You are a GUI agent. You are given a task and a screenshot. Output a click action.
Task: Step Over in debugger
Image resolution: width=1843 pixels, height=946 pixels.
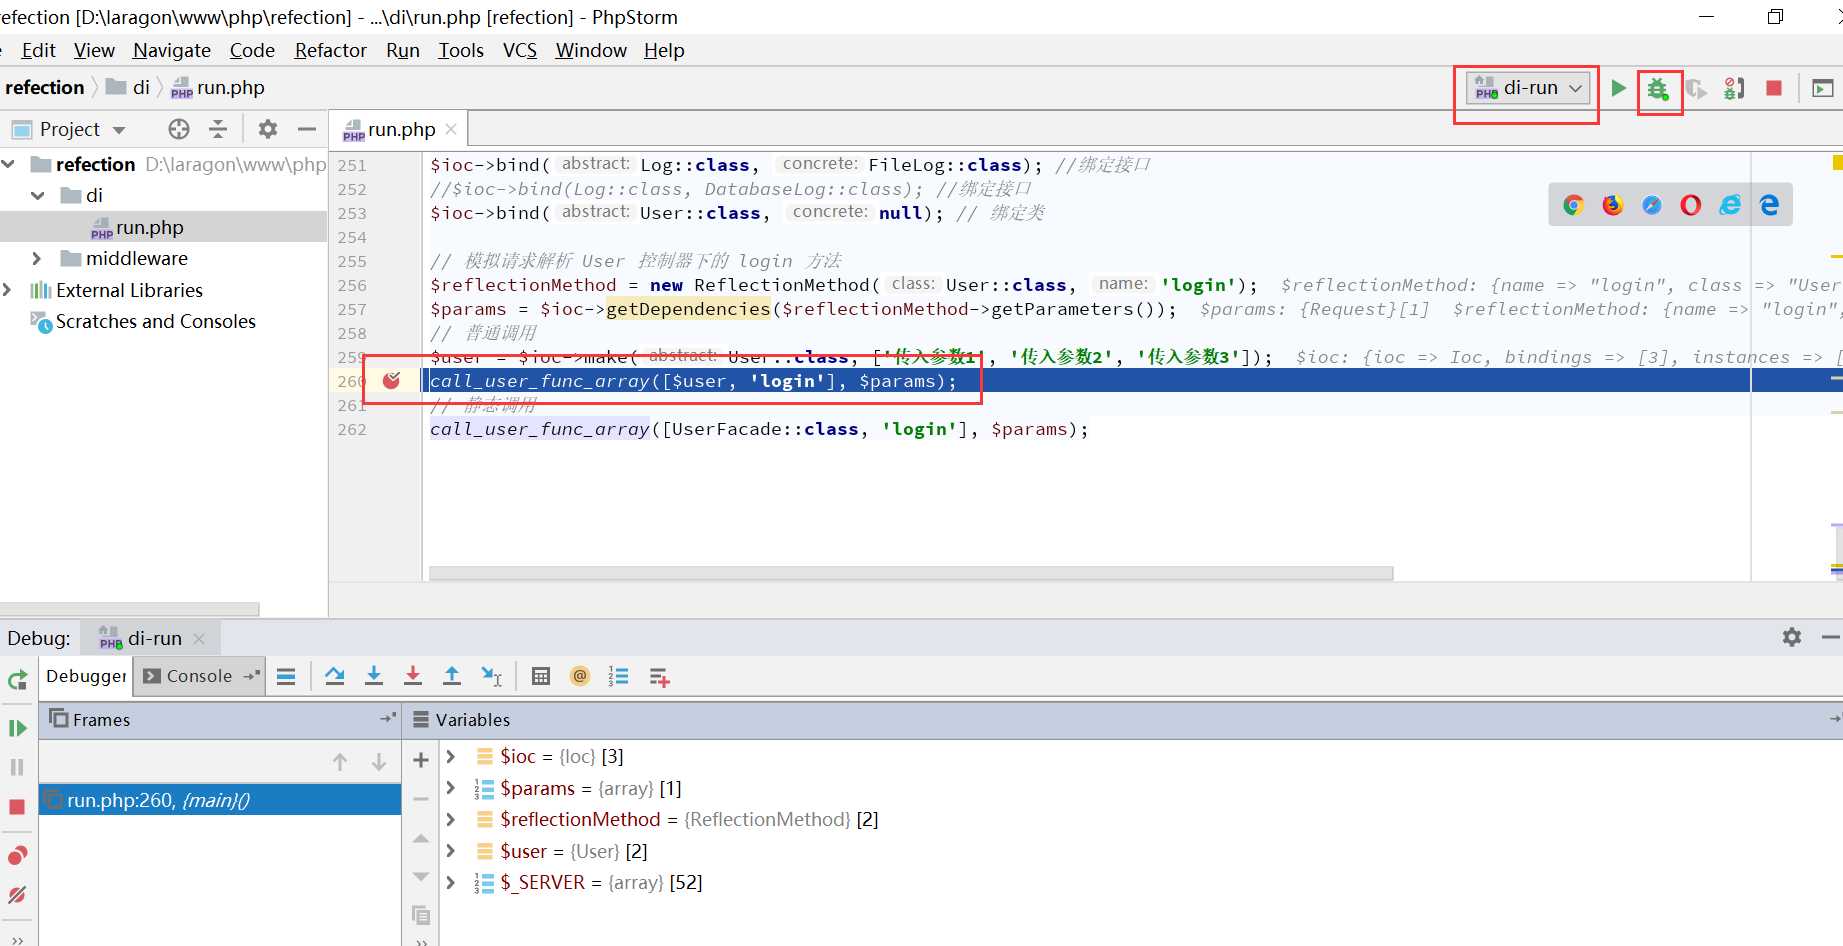[335, 677]
